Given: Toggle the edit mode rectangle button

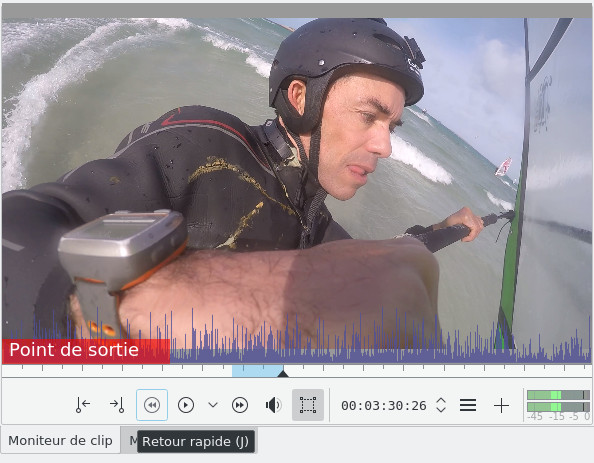Looking at the screenshot, I should click(x=308, y=405).
